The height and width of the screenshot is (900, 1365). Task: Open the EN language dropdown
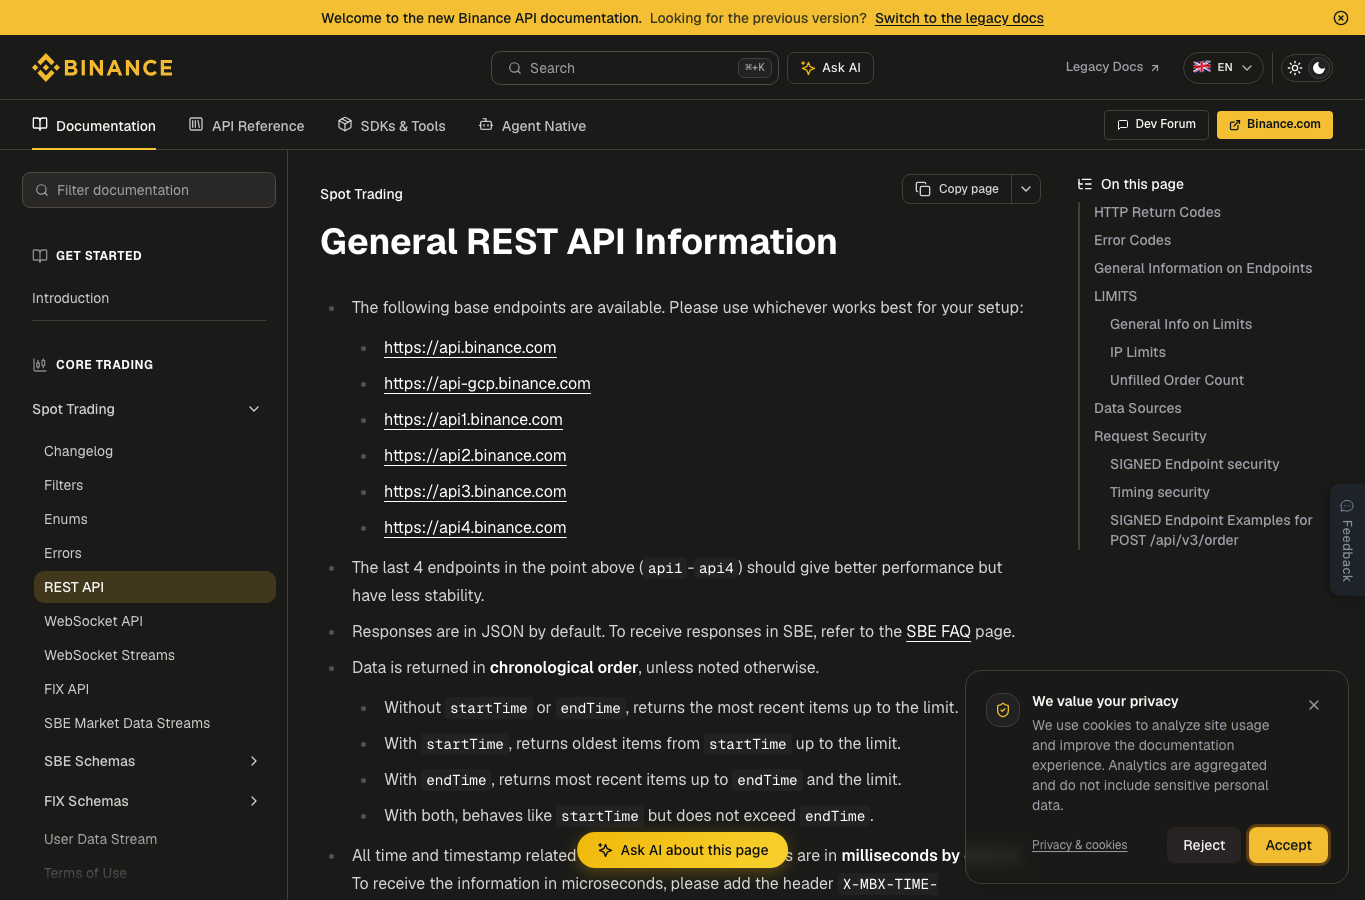[x=1223, y=67]
